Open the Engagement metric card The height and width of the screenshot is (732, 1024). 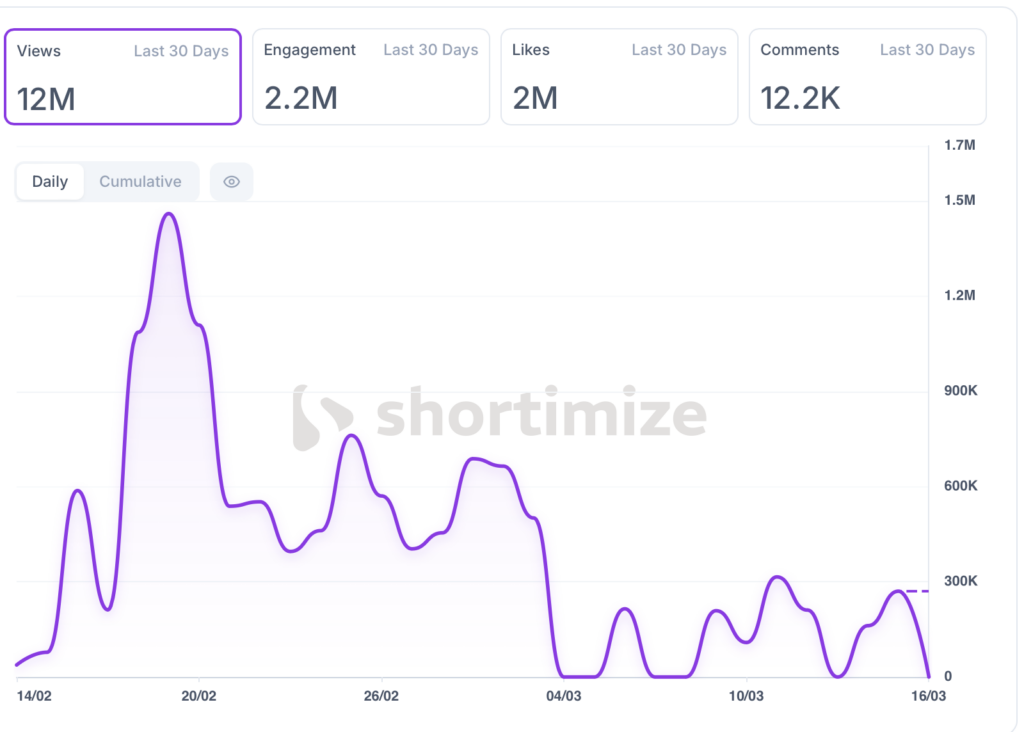[371, 77]
